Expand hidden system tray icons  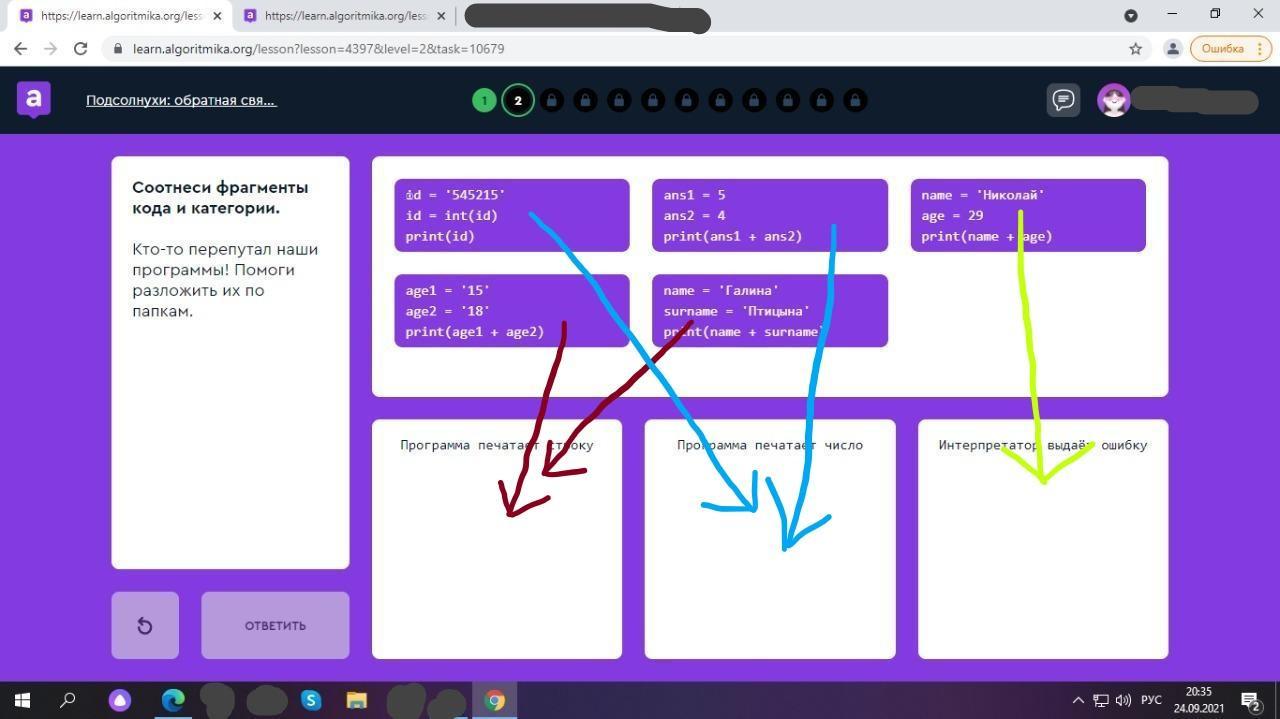click(1077, 700)
